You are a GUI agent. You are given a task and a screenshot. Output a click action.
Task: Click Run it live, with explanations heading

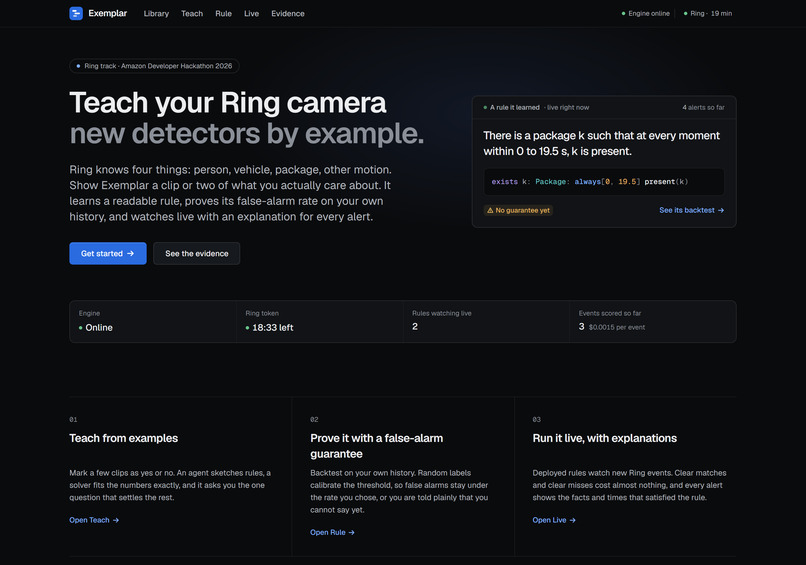tap(604, 438)
